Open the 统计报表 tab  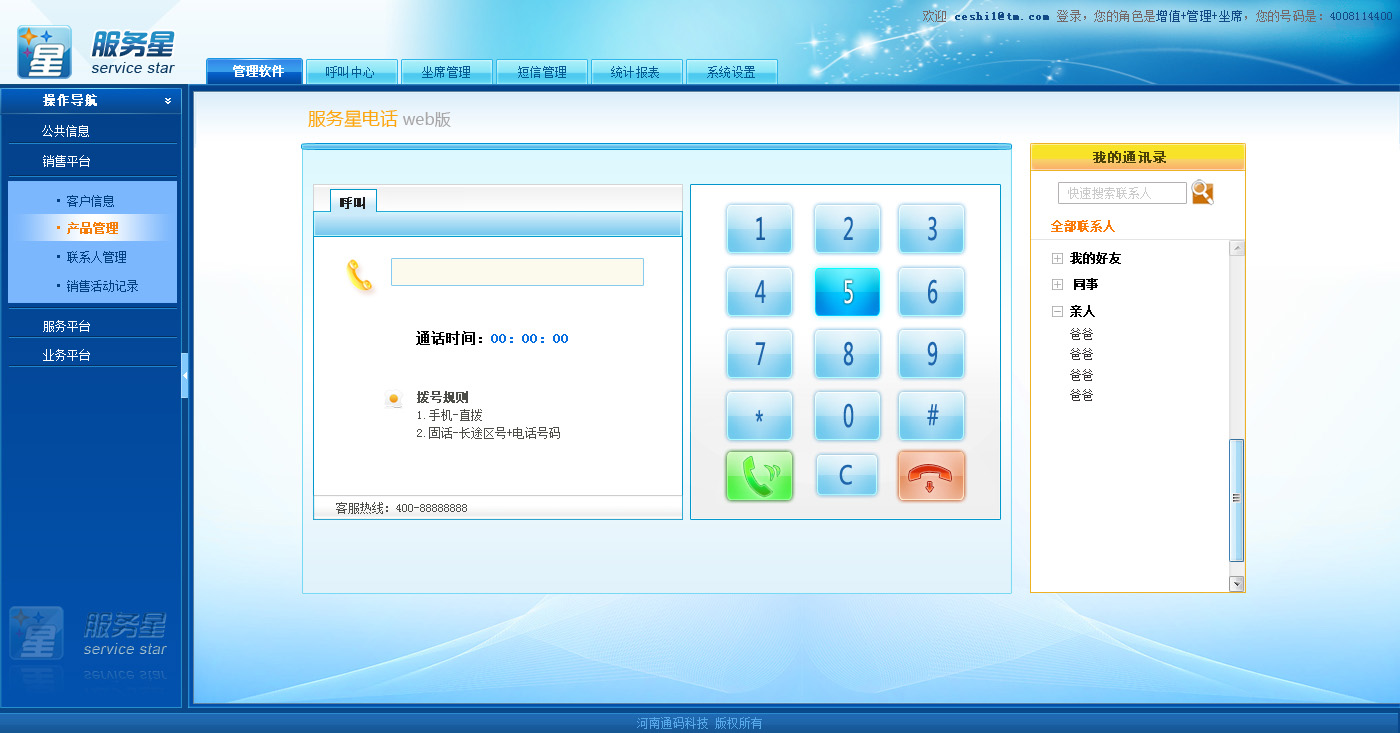635,72
